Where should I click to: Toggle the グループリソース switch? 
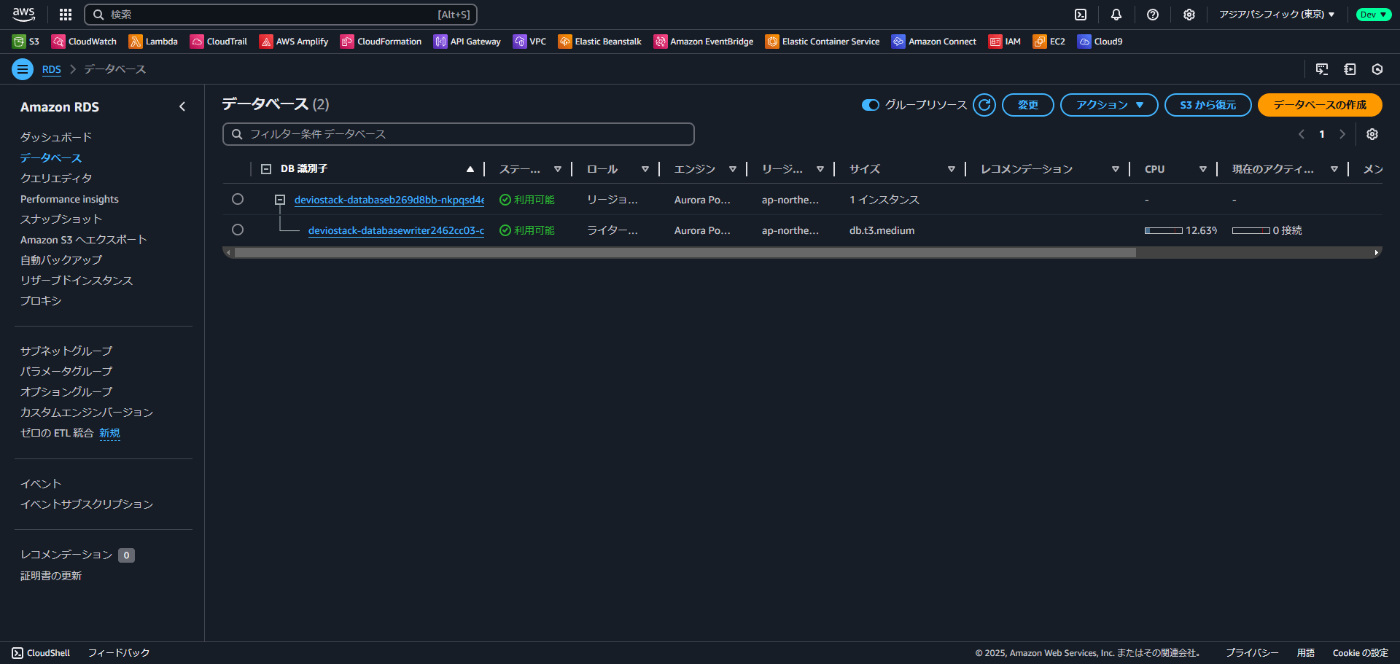[870, 104]
